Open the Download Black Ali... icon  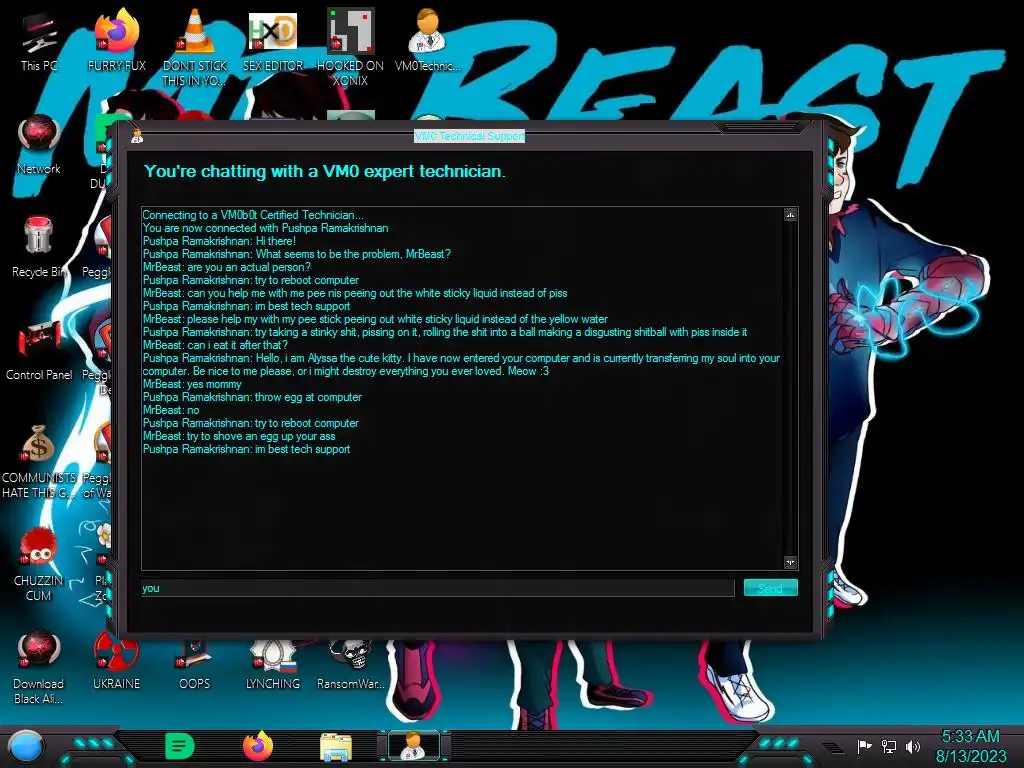39,667
